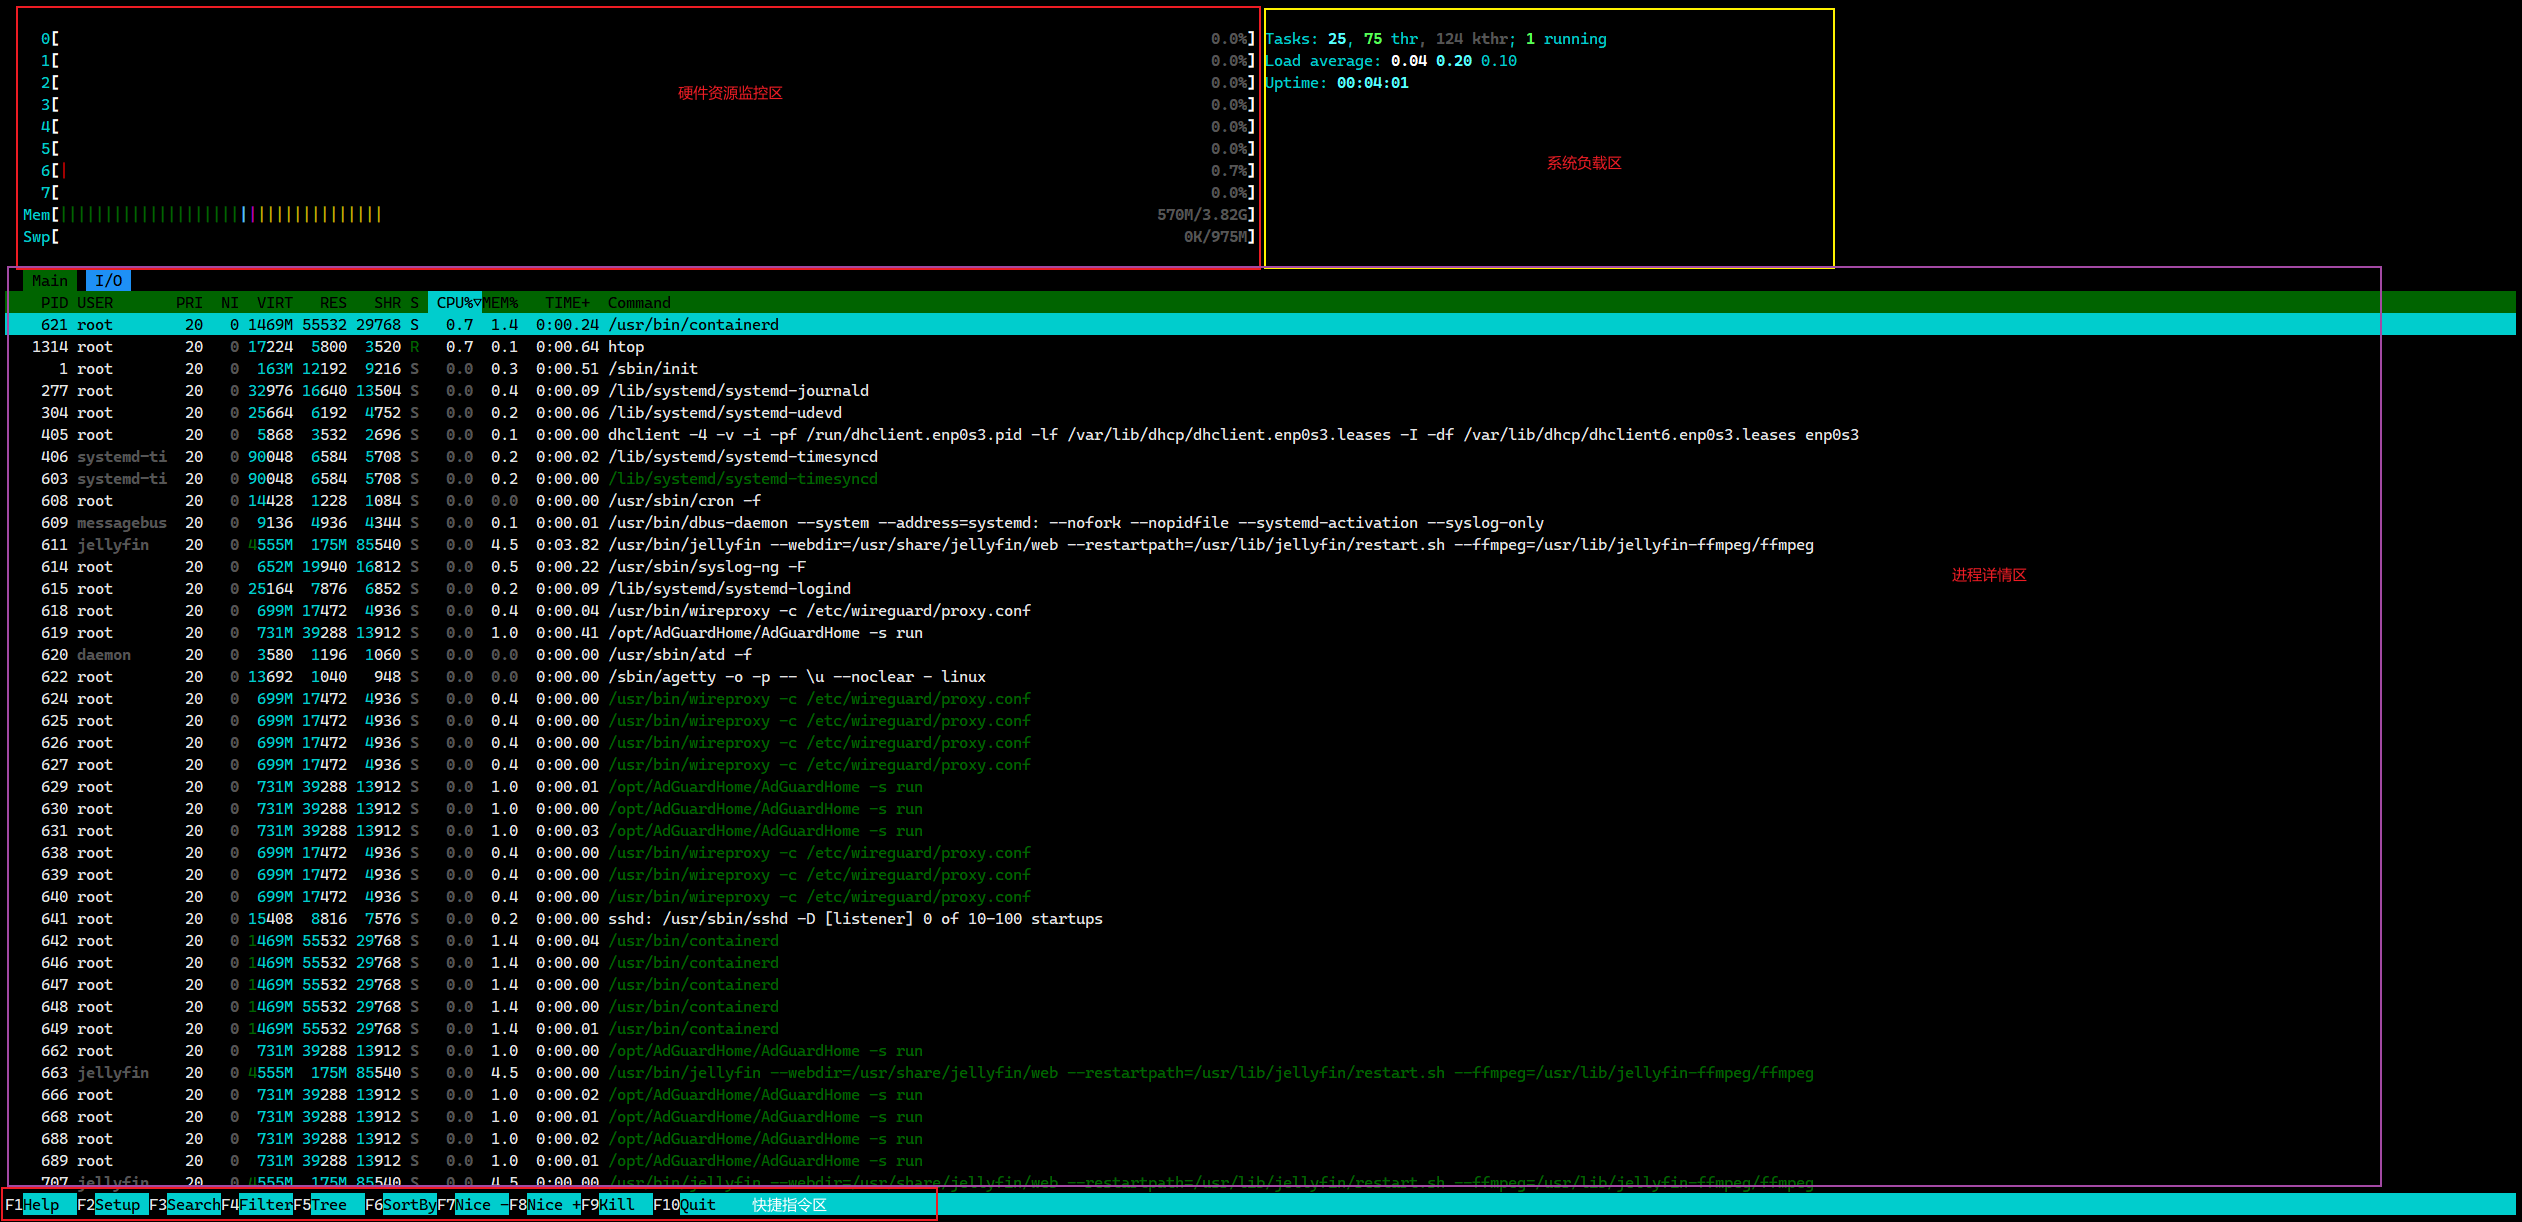Viewport: 2522px width, 1222px height.
Task: Open SortBy menu with F6 button
Action: pyautogui.click(x=401, y=1205)
